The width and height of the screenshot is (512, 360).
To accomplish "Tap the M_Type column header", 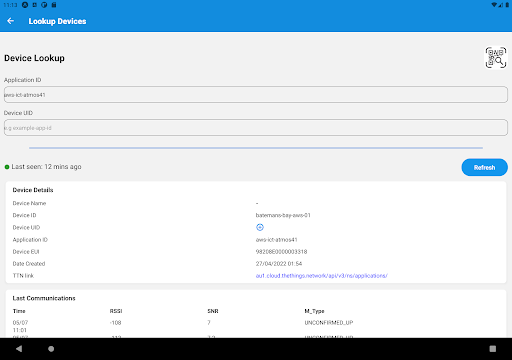I will [314, 311].
